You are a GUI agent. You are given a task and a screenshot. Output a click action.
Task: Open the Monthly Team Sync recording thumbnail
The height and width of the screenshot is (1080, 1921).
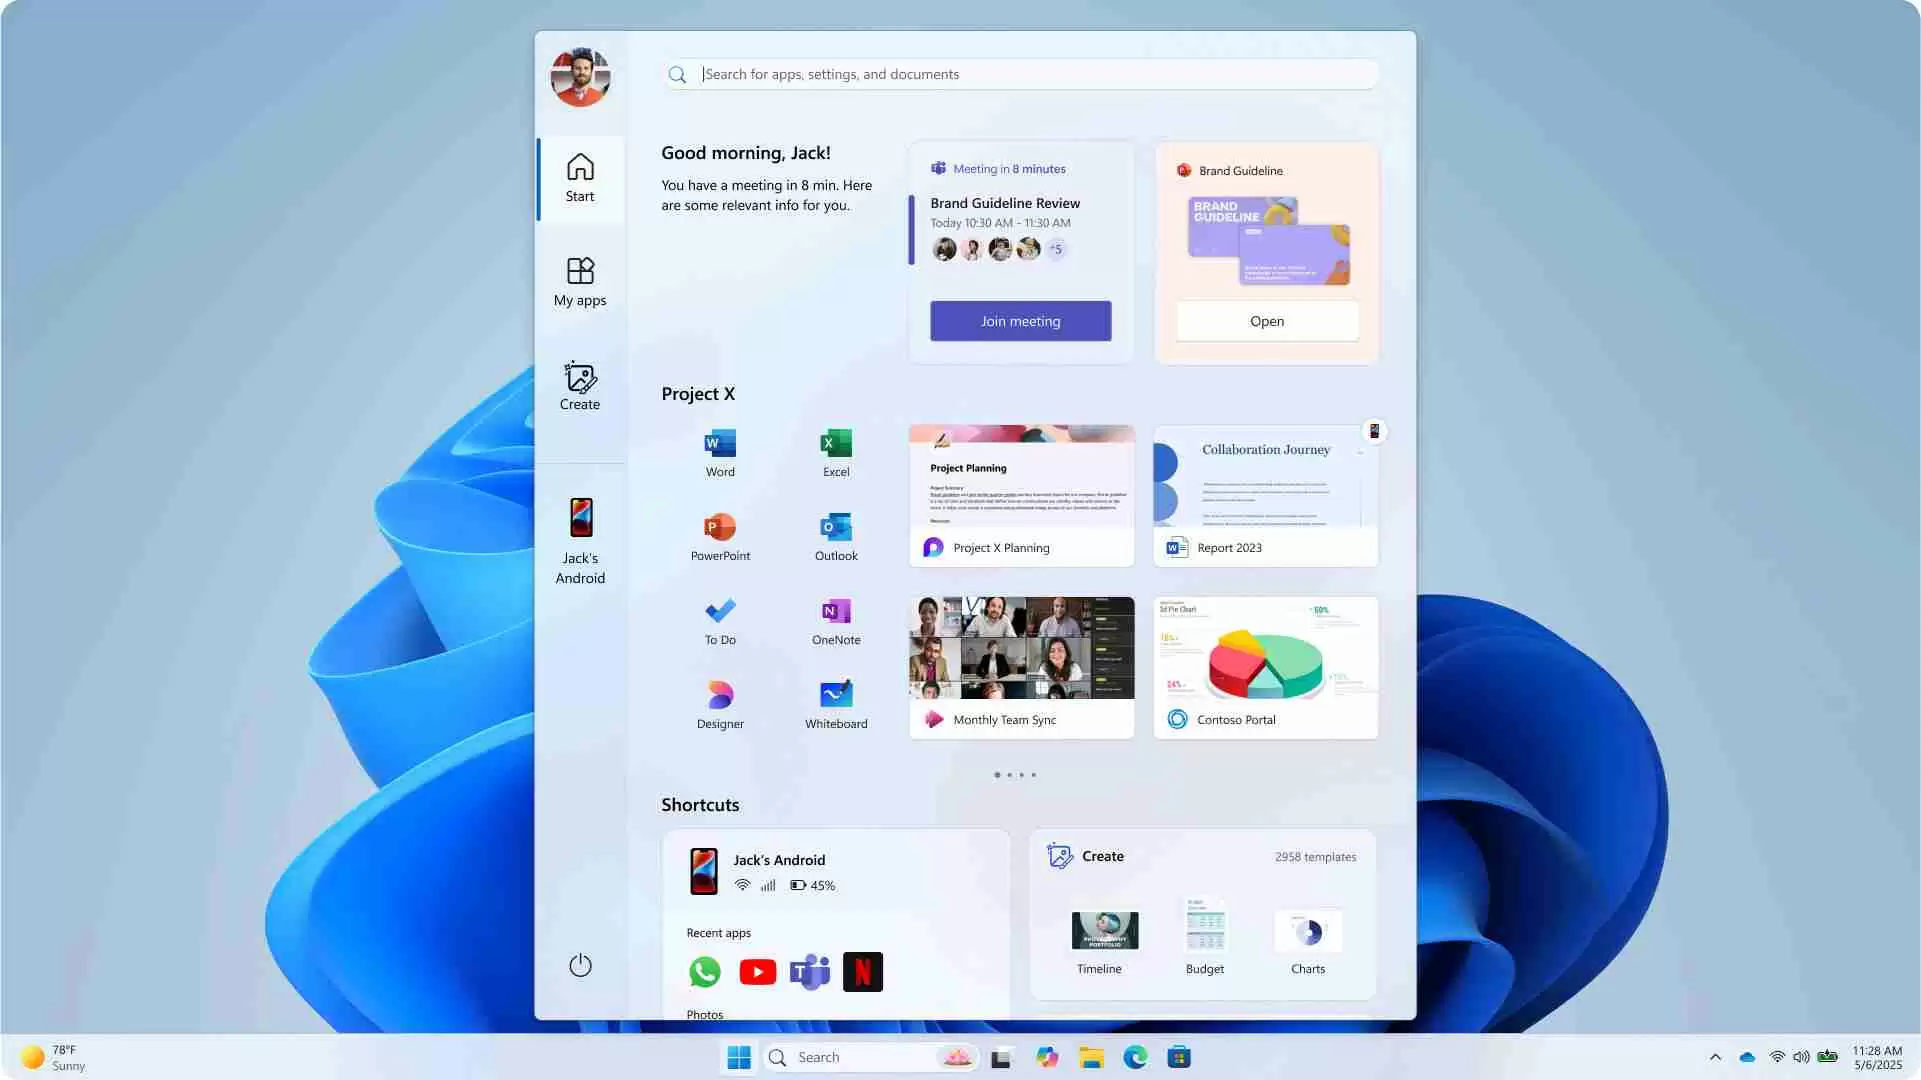(1021, 647)
